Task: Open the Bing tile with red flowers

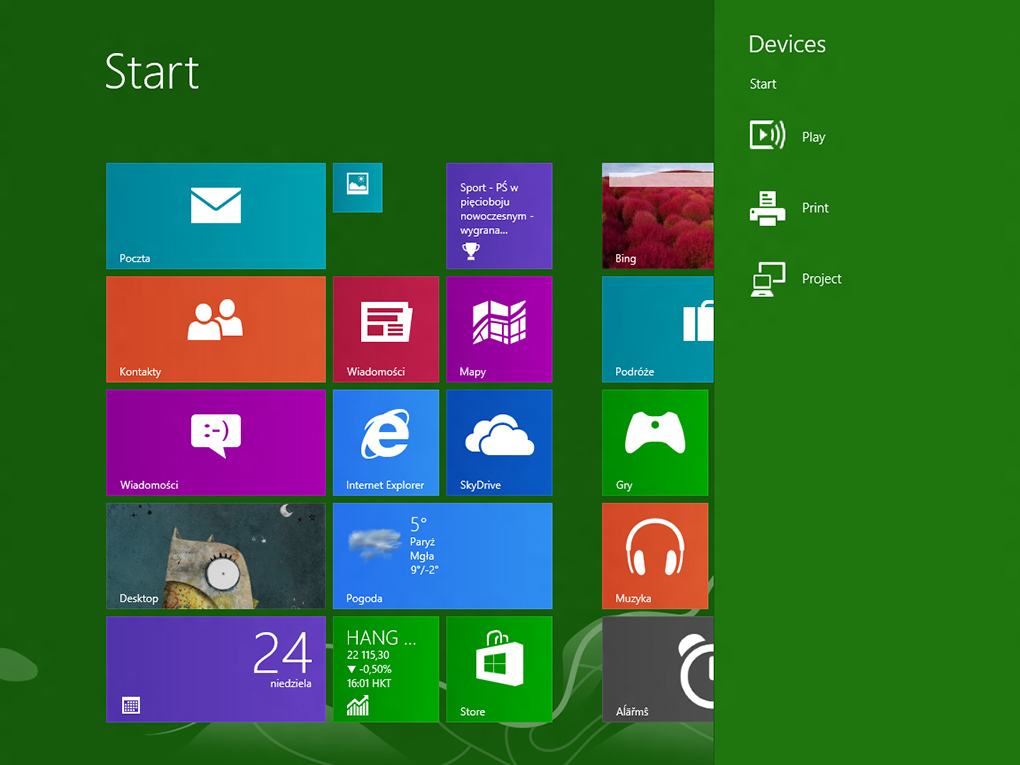Action: coord(657,216)
